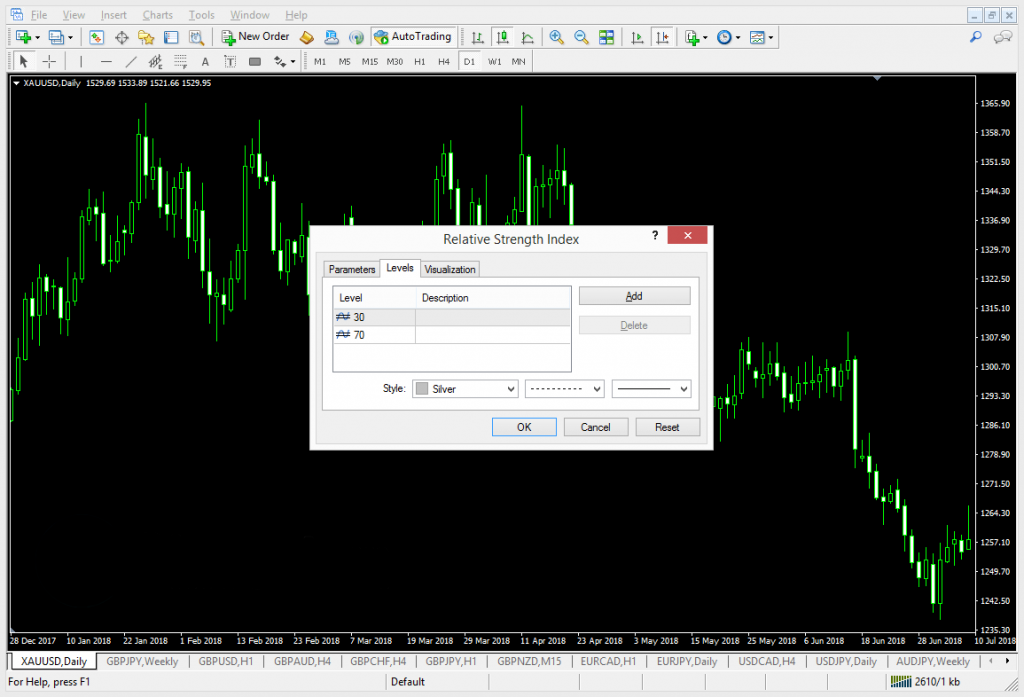Zoom out on the chart
The height and width of the screenshot is (697, 1024).
[x=581, y=37]
